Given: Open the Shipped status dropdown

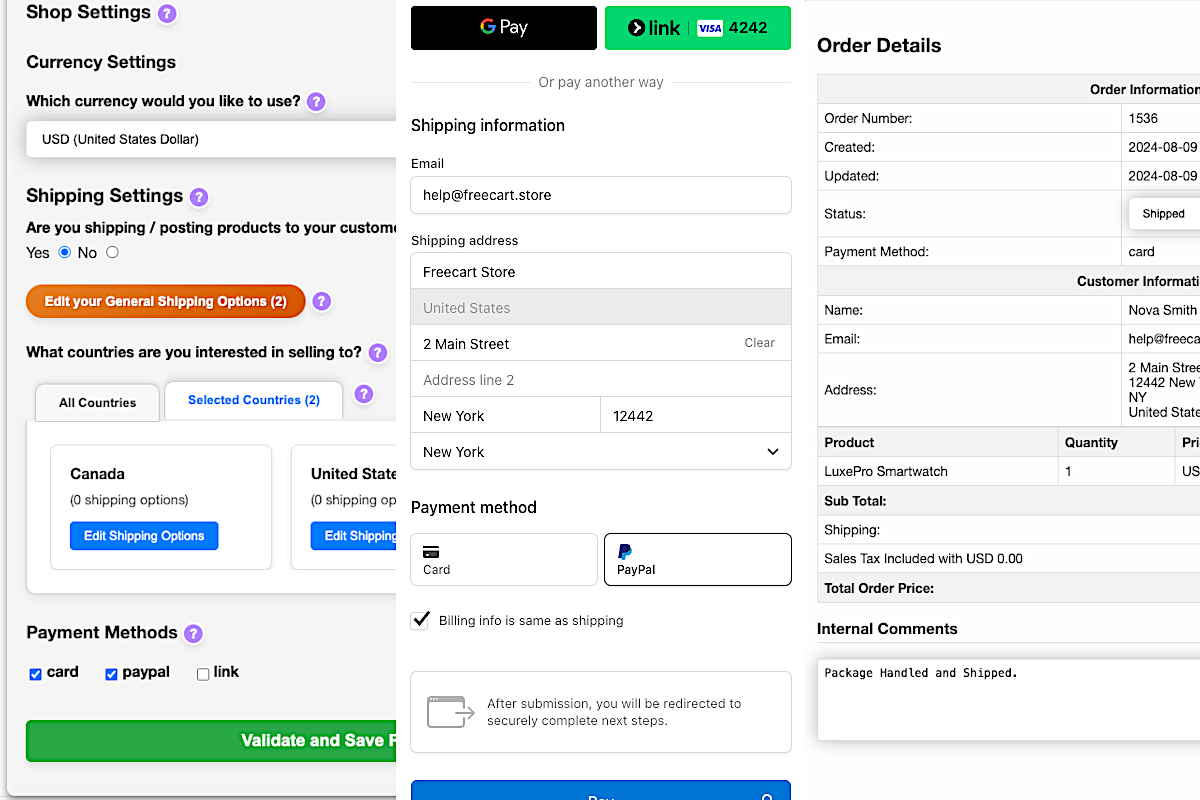Looking at the screenshot, I should point(1163,213).
